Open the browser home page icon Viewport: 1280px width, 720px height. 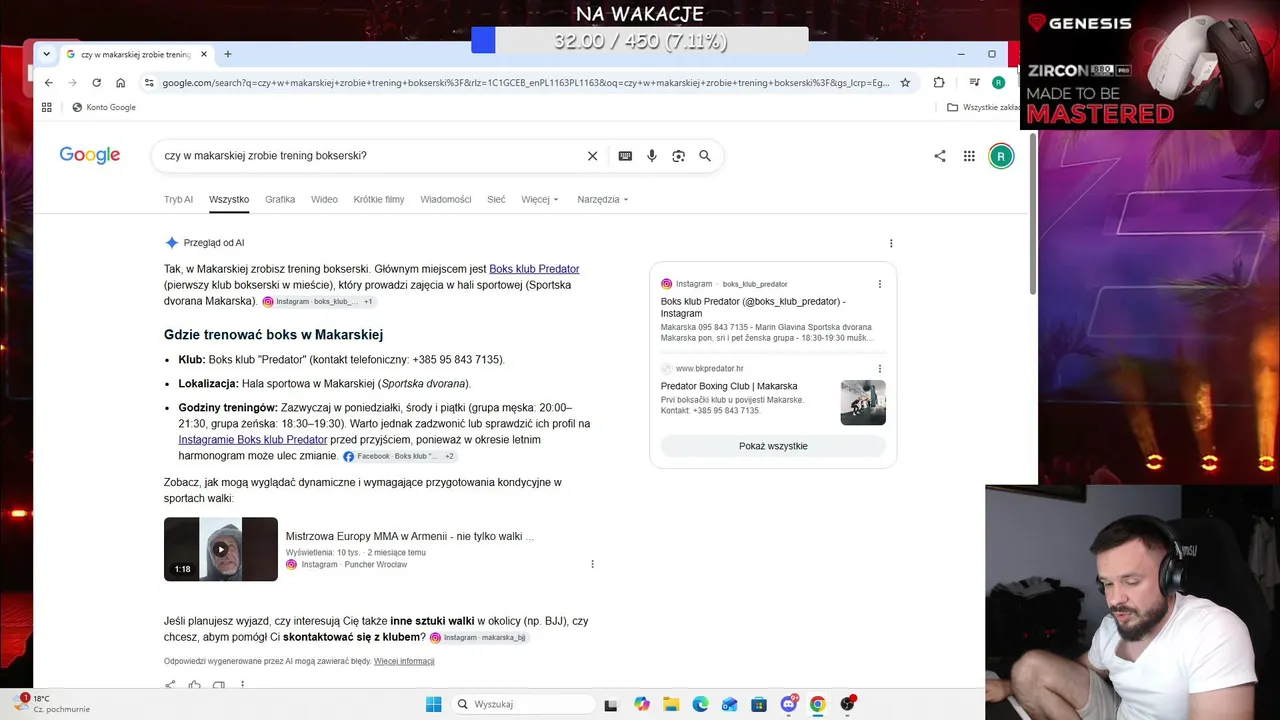coord(120,83)
